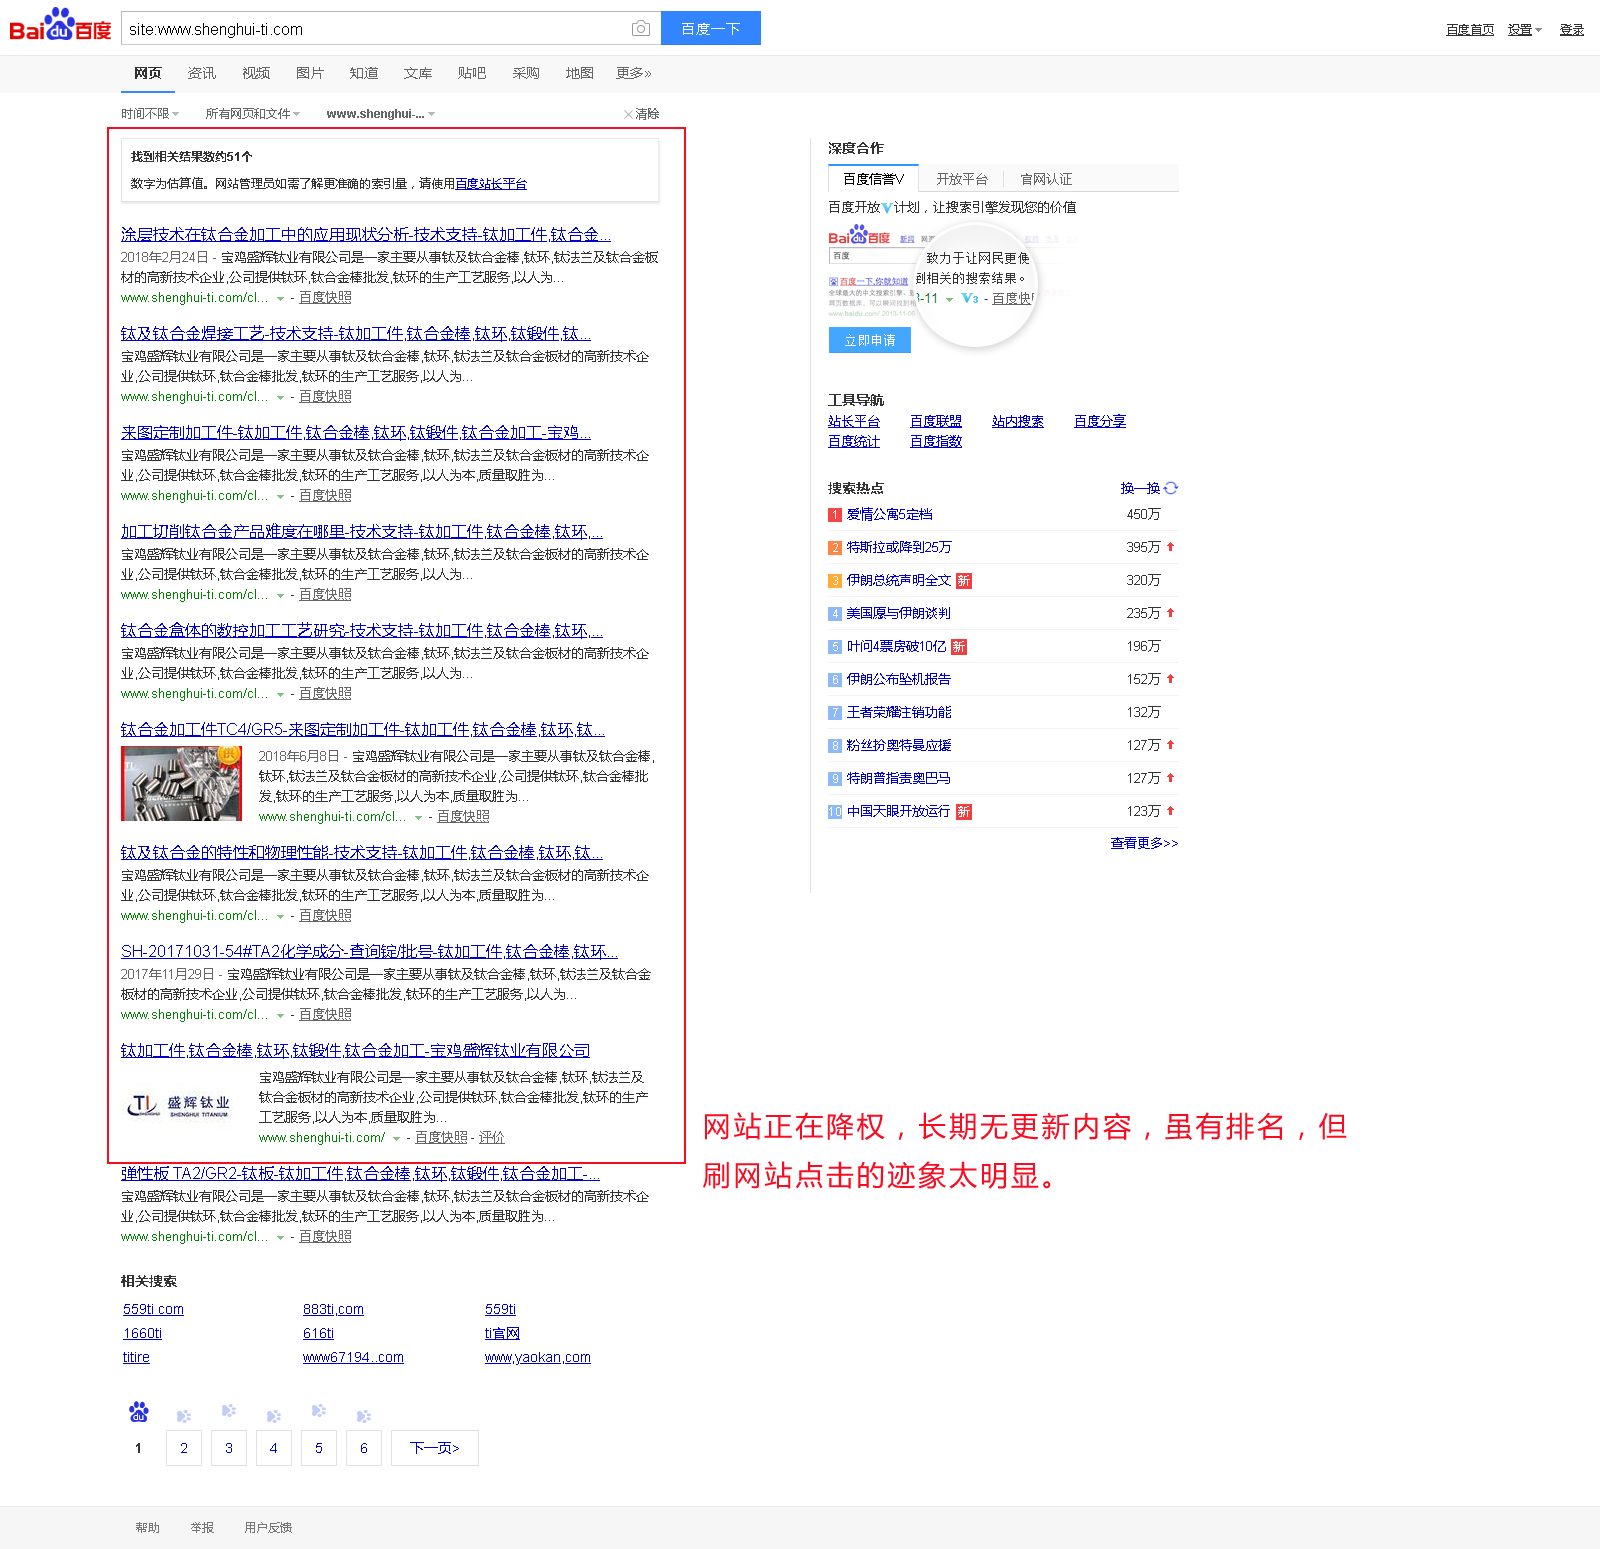The width and height of the screenshot is (1600, 1549).
Task: Open related search 559ti com
Action: pyautogui.click(x=153, y=1309)
